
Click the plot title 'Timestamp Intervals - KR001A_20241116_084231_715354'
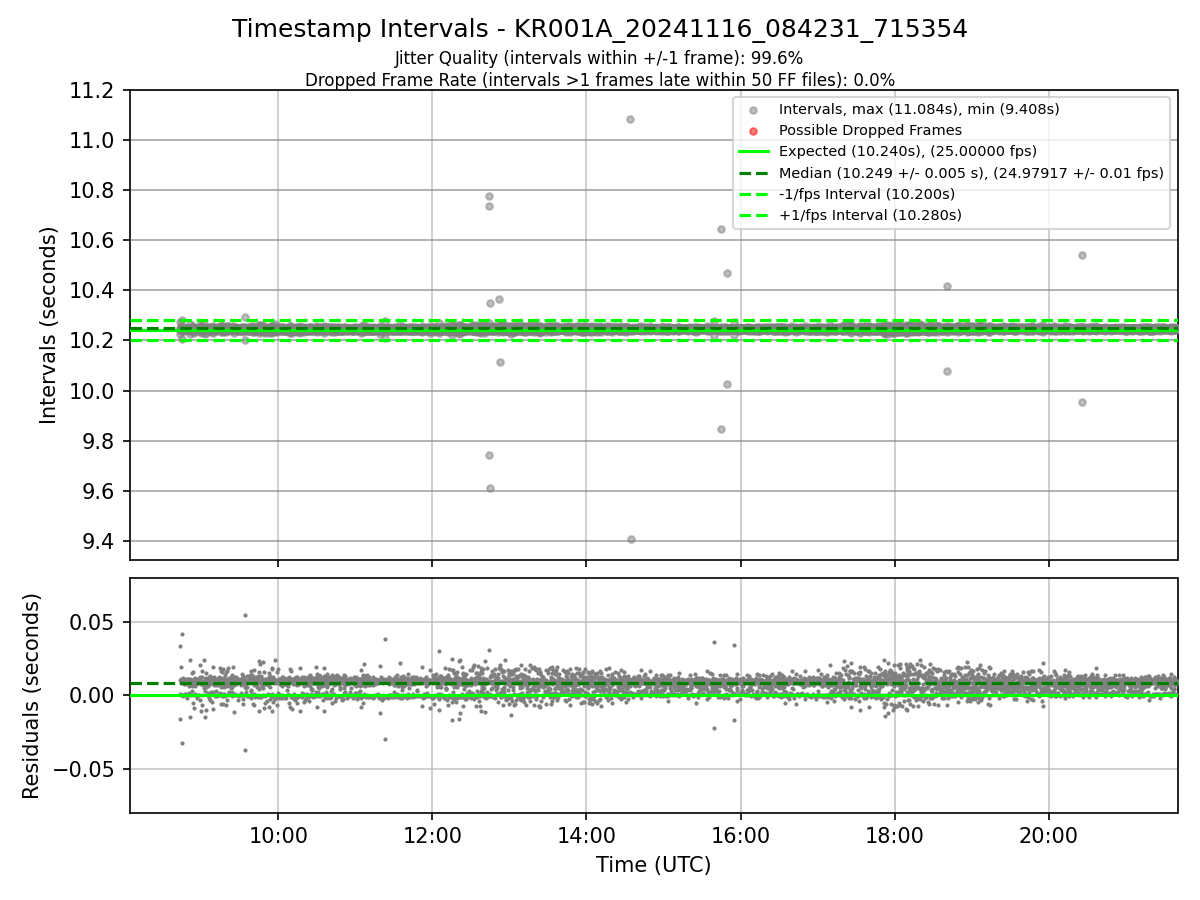[x=599, y=29]
